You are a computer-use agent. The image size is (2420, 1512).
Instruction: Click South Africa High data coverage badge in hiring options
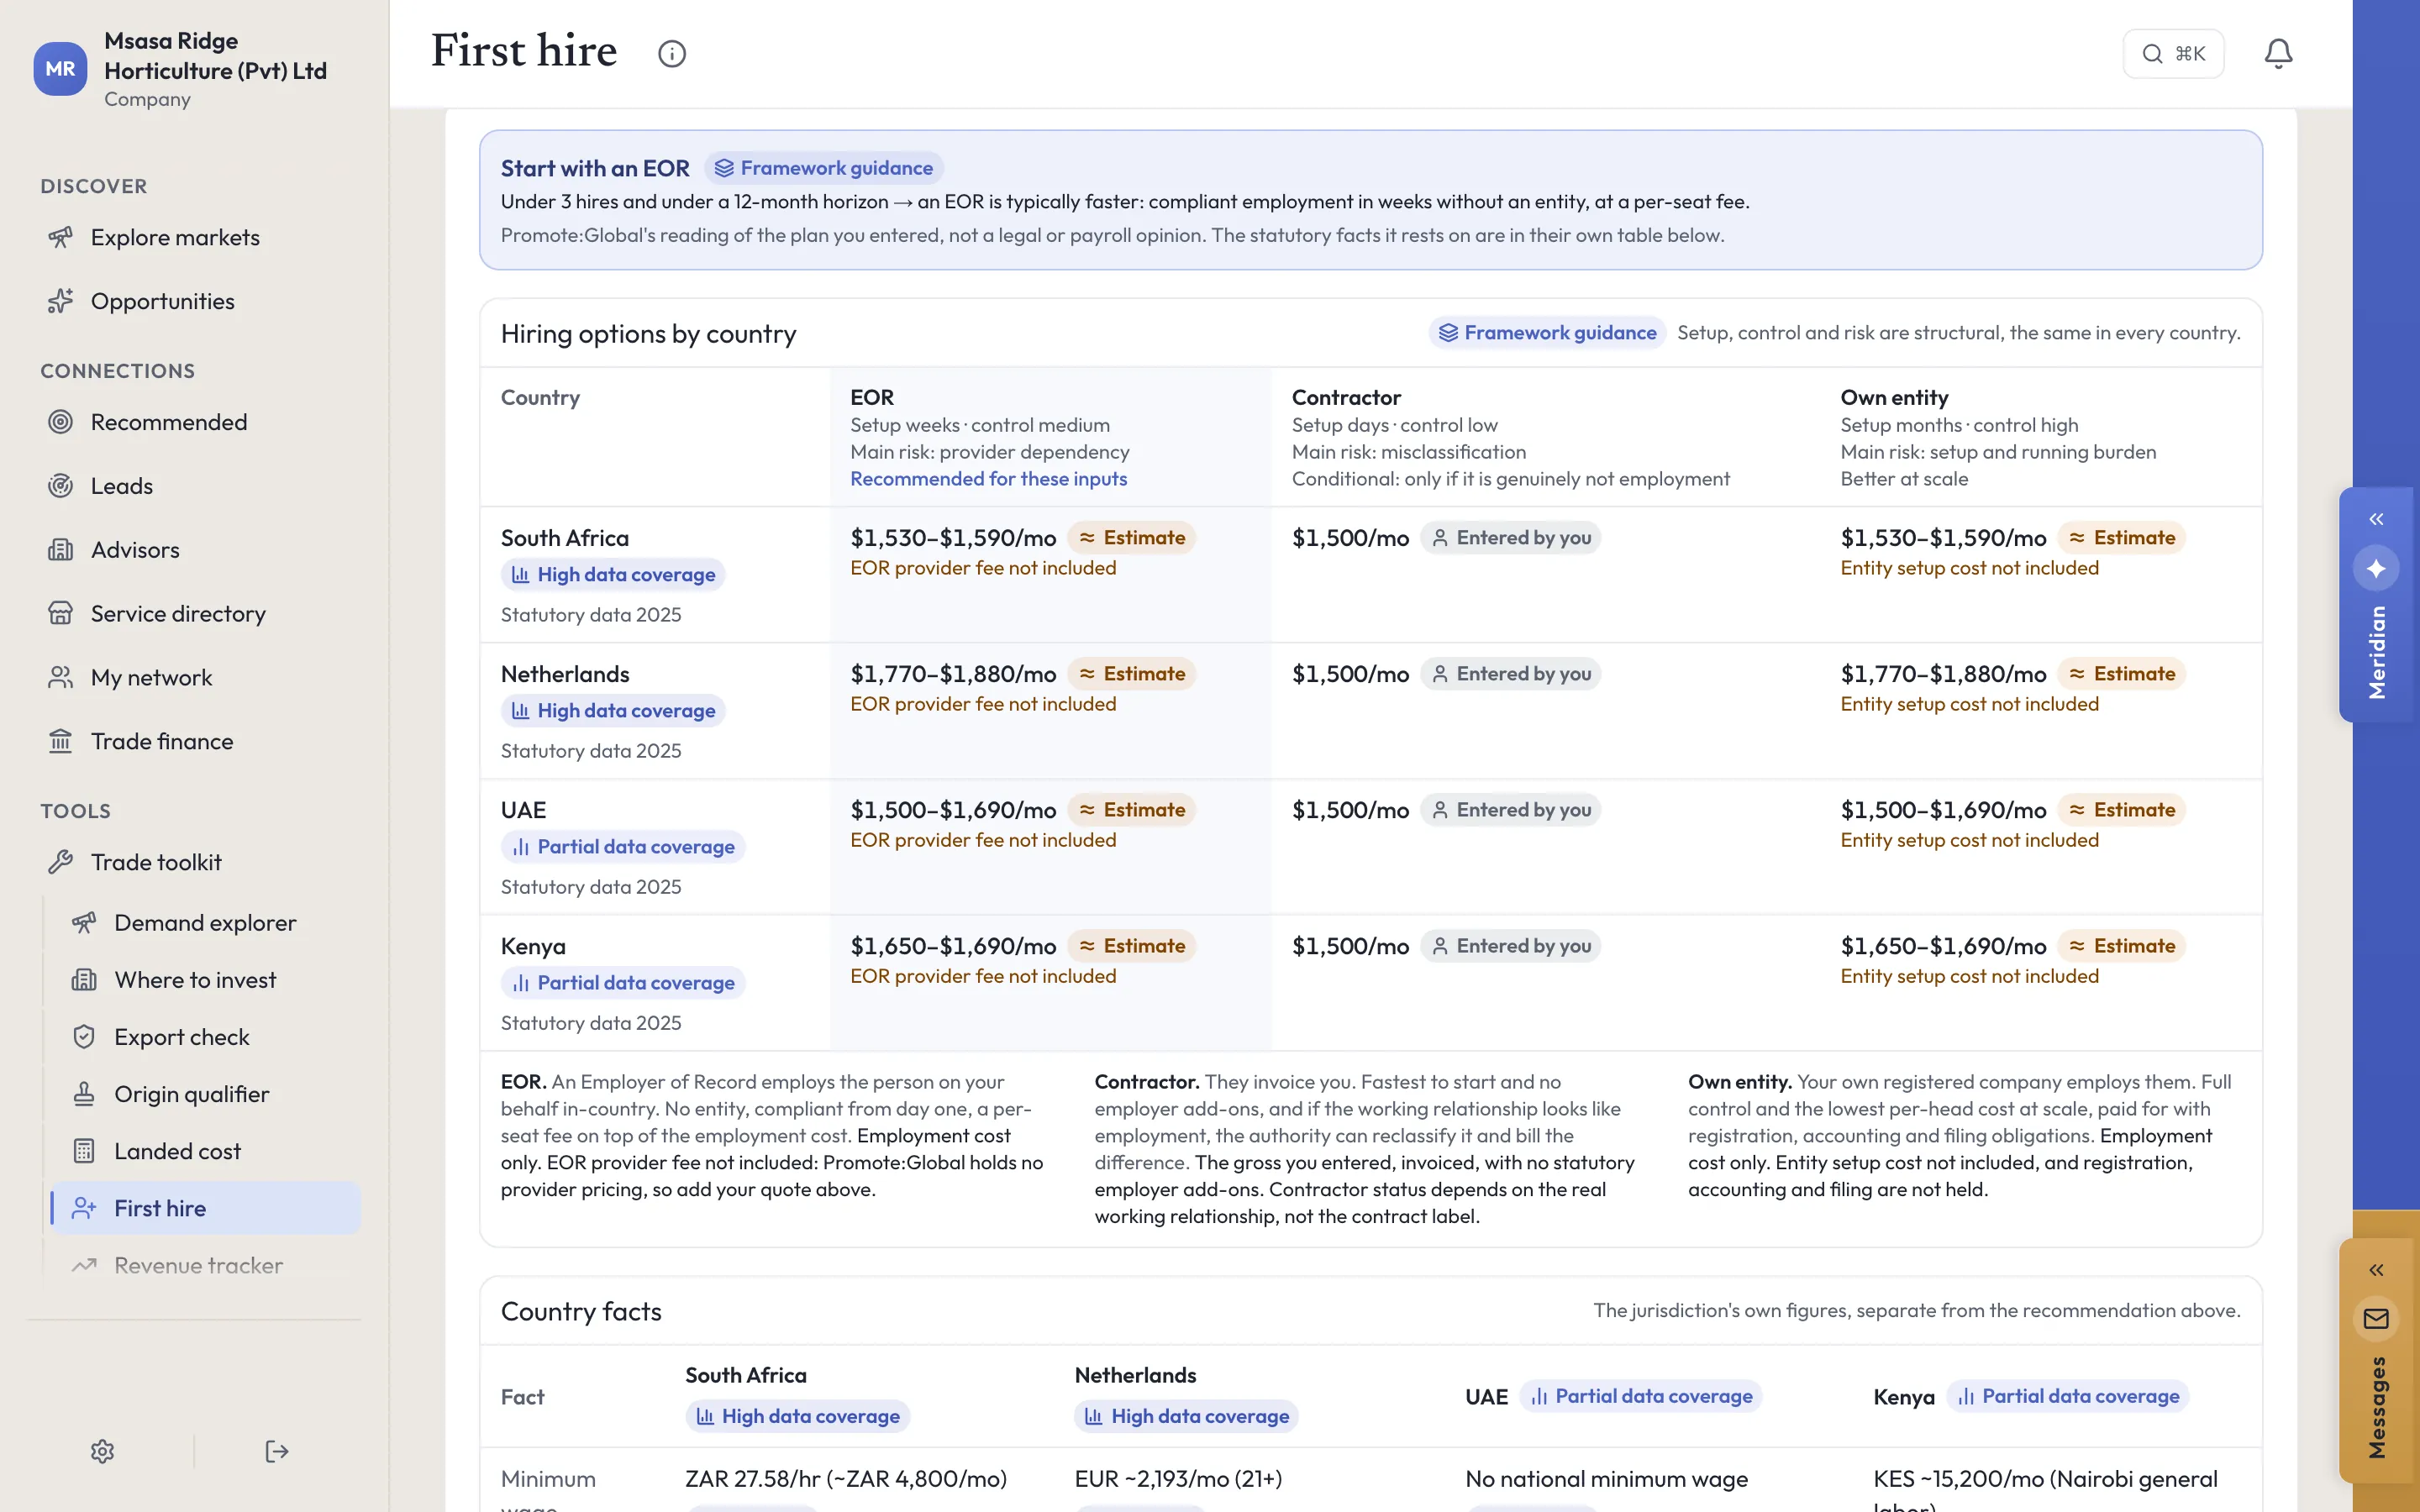613,575
